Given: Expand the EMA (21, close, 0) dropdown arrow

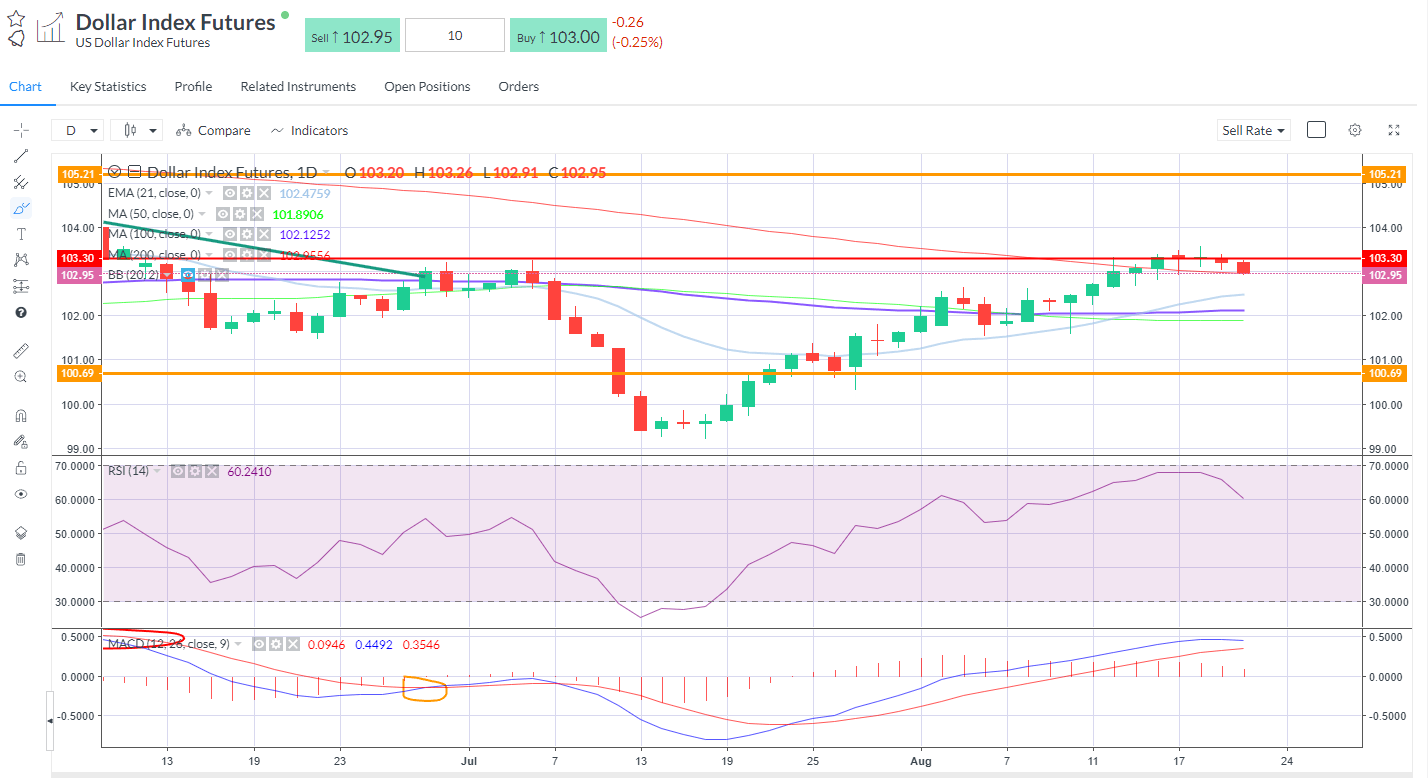Looking at the screenshot, I should [x=209, y=193].
